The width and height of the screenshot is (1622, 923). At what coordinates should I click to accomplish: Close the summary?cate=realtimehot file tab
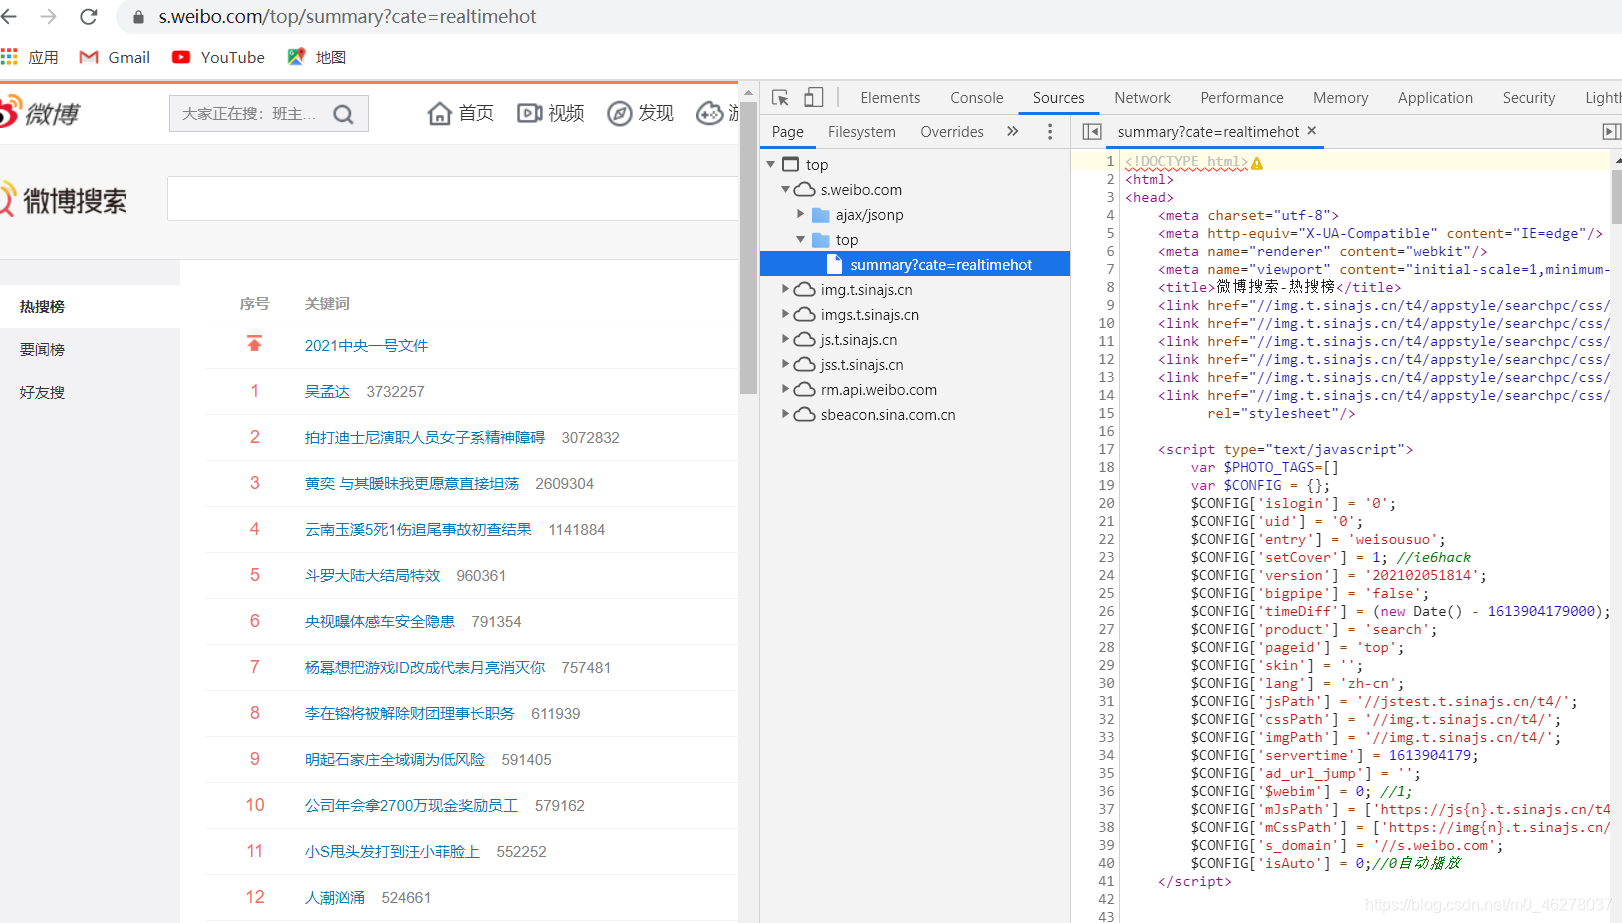pos(1311,130)
